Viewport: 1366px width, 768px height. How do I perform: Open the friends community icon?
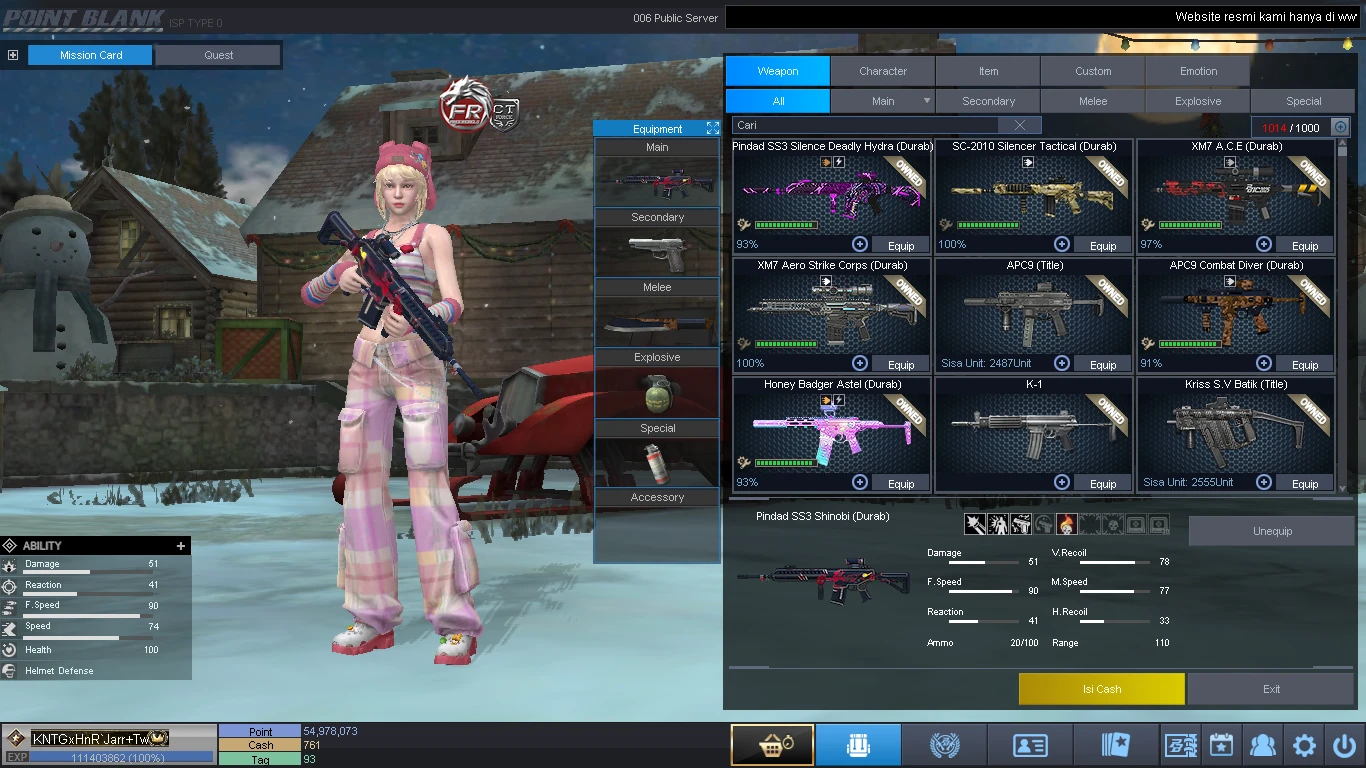pyautogui.click(x=1263, y=745)
